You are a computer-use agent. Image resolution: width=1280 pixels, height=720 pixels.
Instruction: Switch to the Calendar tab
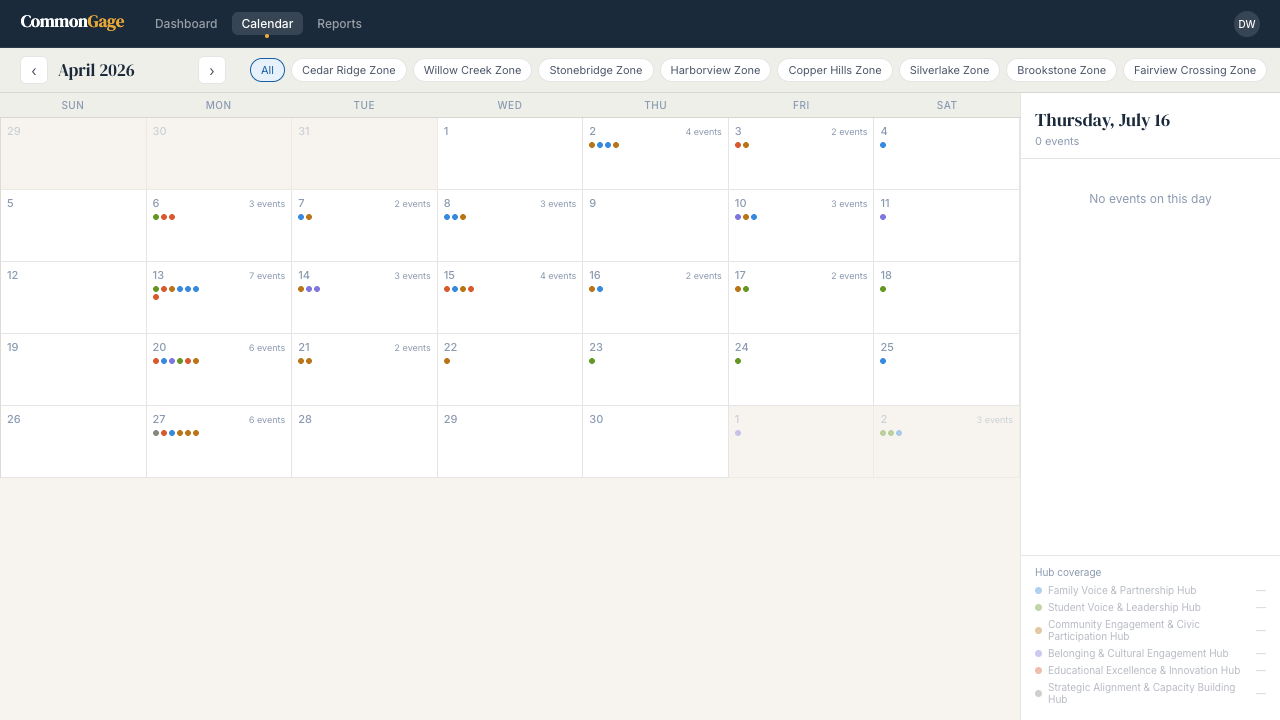coord(267,24)
